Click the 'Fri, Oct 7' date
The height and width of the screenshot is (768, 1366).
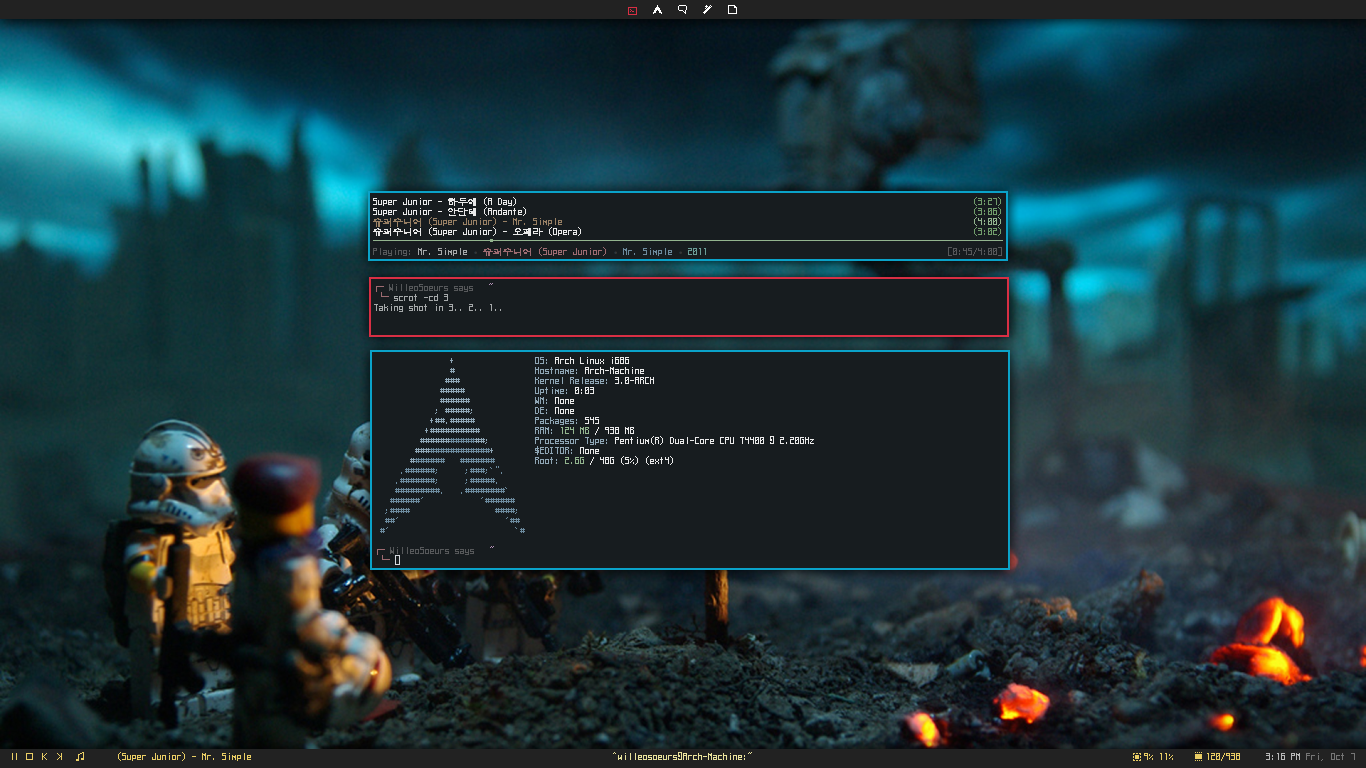coord(1330,757)
